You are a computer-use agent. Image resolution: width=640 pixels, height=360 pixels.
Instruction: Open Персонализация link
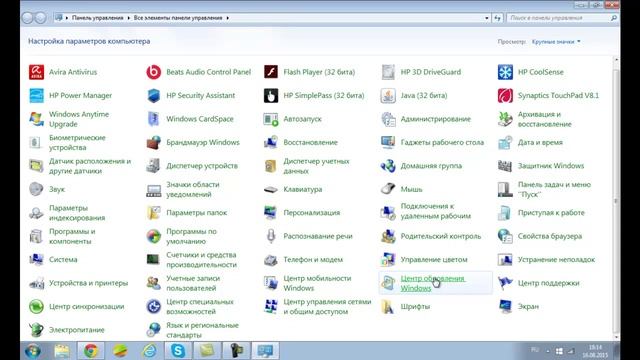pos(311,213)
